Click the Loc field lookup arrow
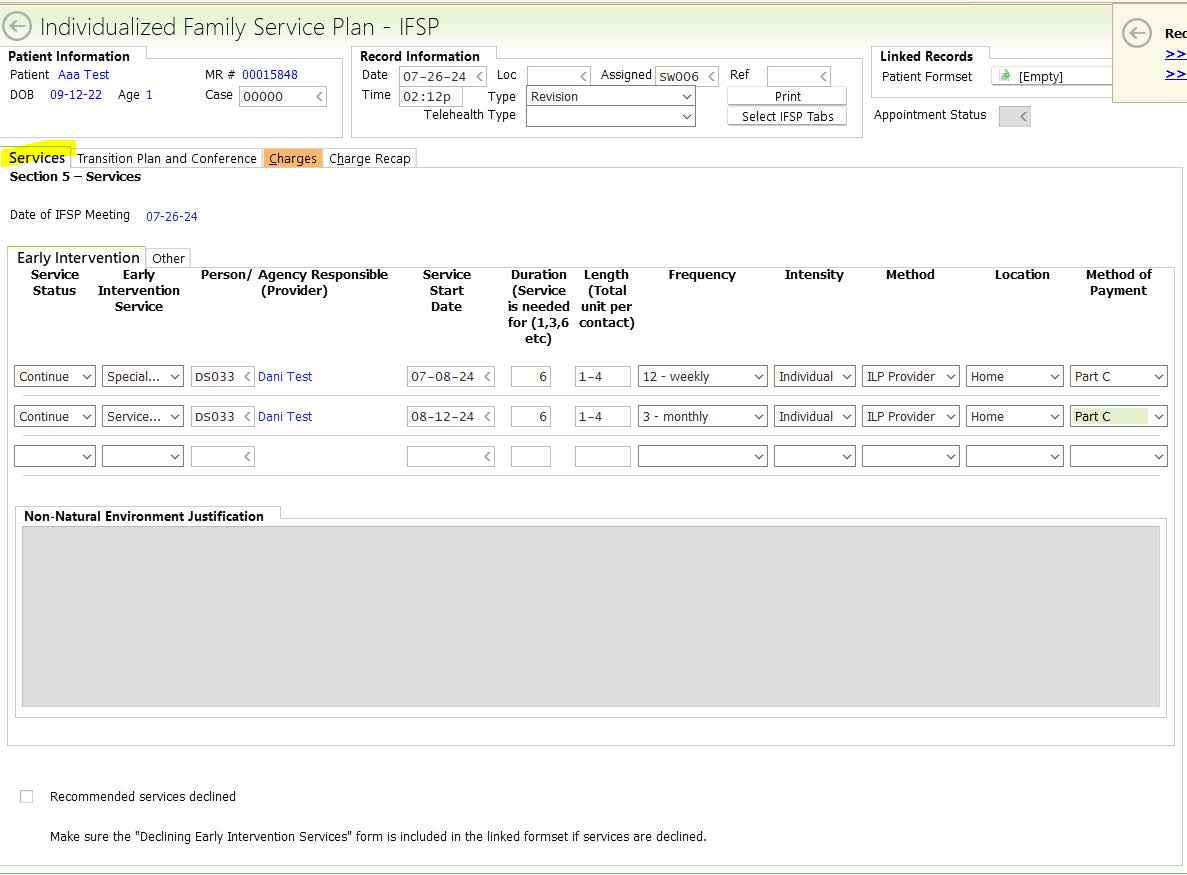1187x875 pixels. coord(583,77)
